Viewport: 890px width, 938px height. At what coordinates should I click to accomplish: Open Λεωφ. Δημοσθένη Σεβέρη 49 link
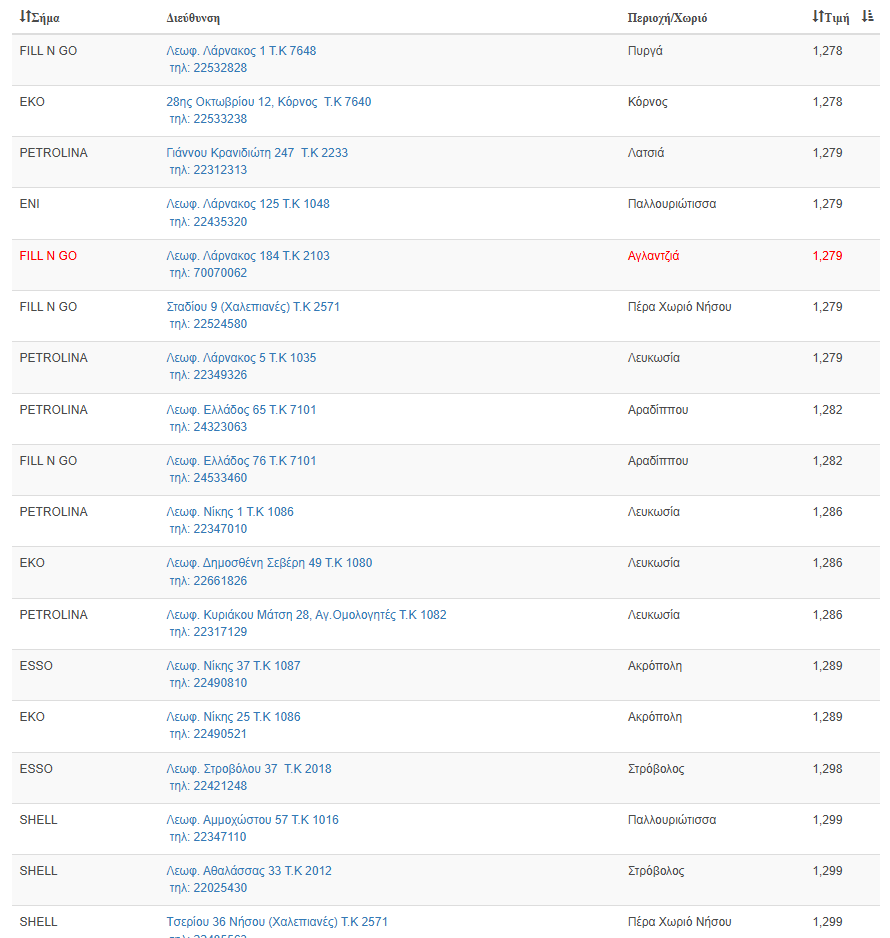[x=269, y=563]
